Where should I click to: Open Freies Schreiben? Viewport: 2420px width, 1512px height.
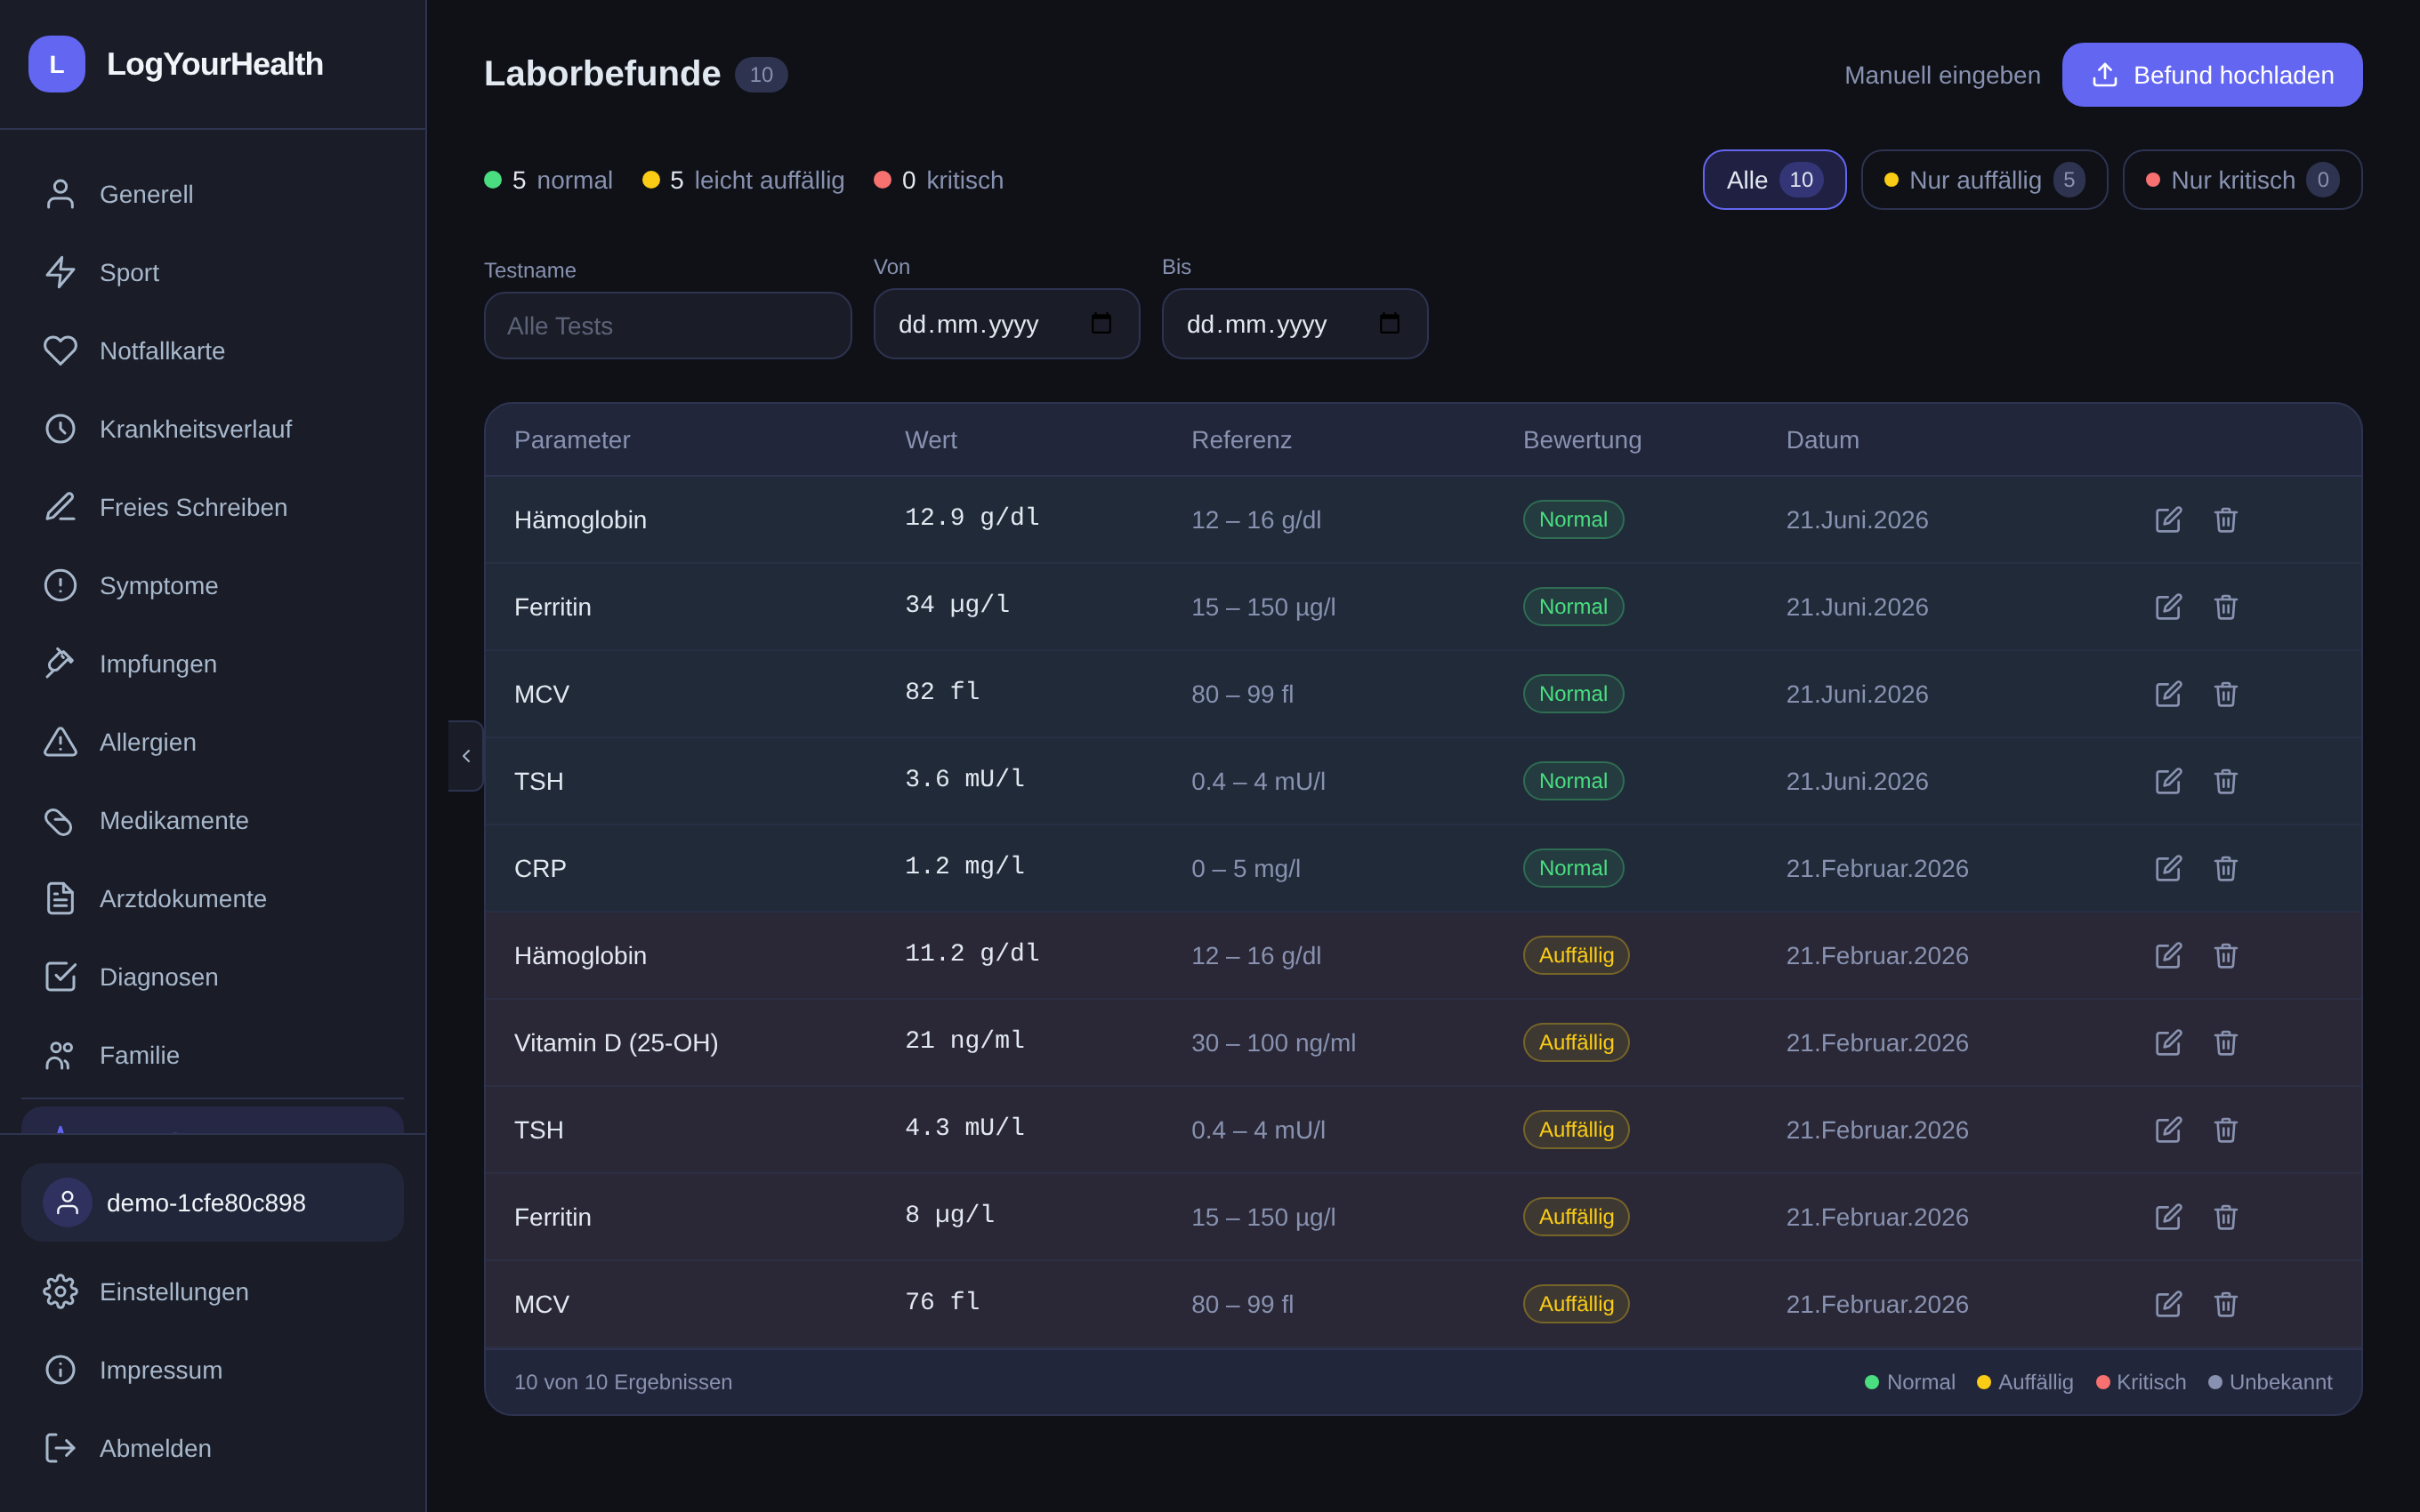[x=213, y=507]
